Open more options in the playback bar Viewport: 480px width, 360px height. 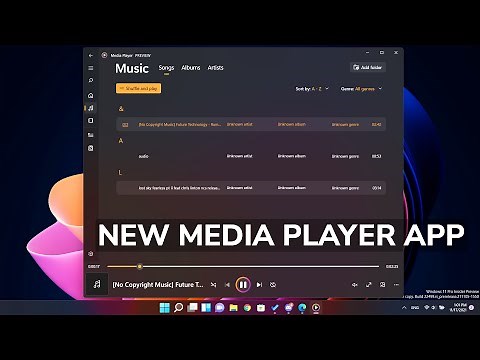click(x=396, y=285)
